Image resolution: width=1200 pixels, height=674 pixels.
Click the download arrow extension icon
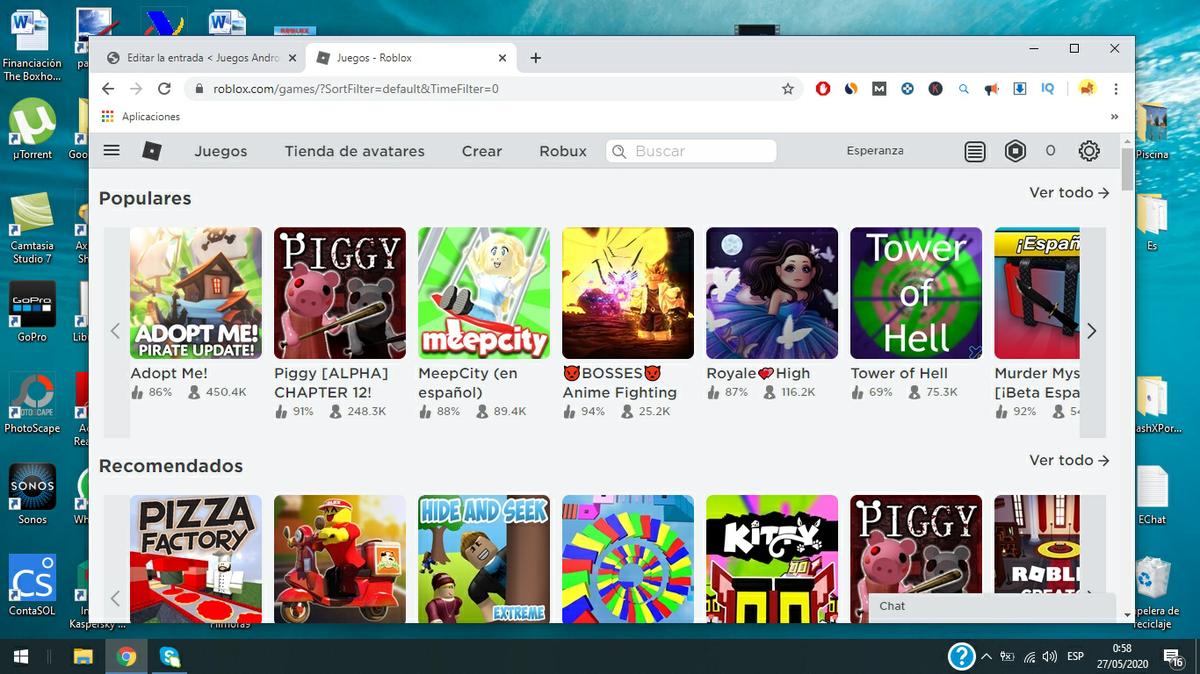(1019, 89)
